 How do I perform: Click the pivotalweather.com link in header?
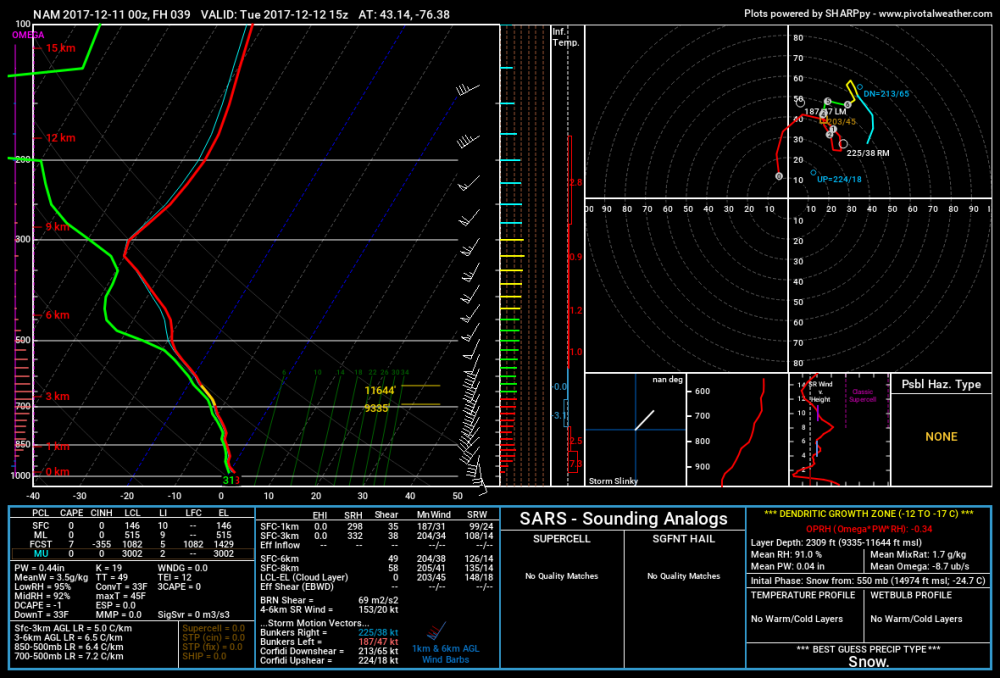tap(935, 13)
